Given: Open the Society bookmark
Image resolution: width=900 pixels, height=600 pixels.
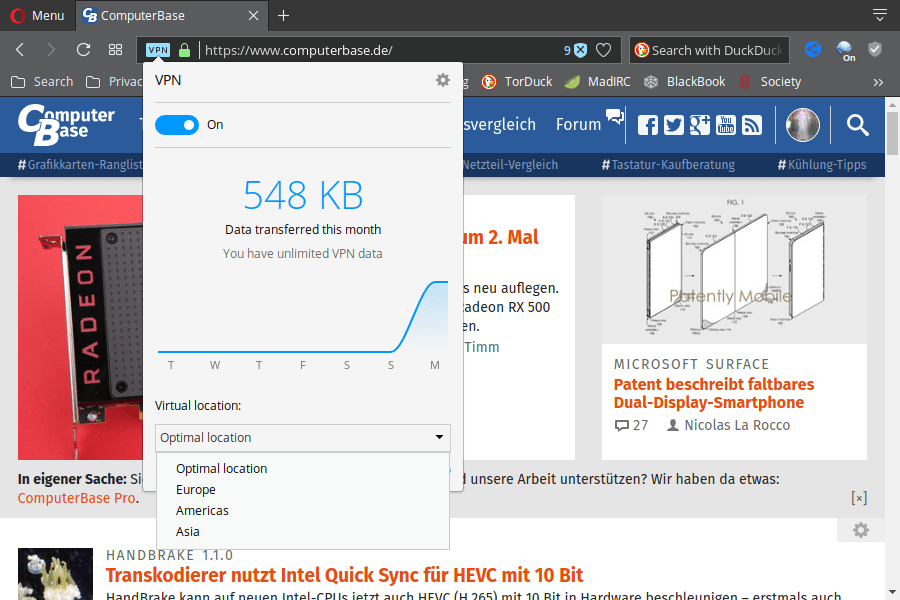Looking at the screenshot, I should click(770, 82).
